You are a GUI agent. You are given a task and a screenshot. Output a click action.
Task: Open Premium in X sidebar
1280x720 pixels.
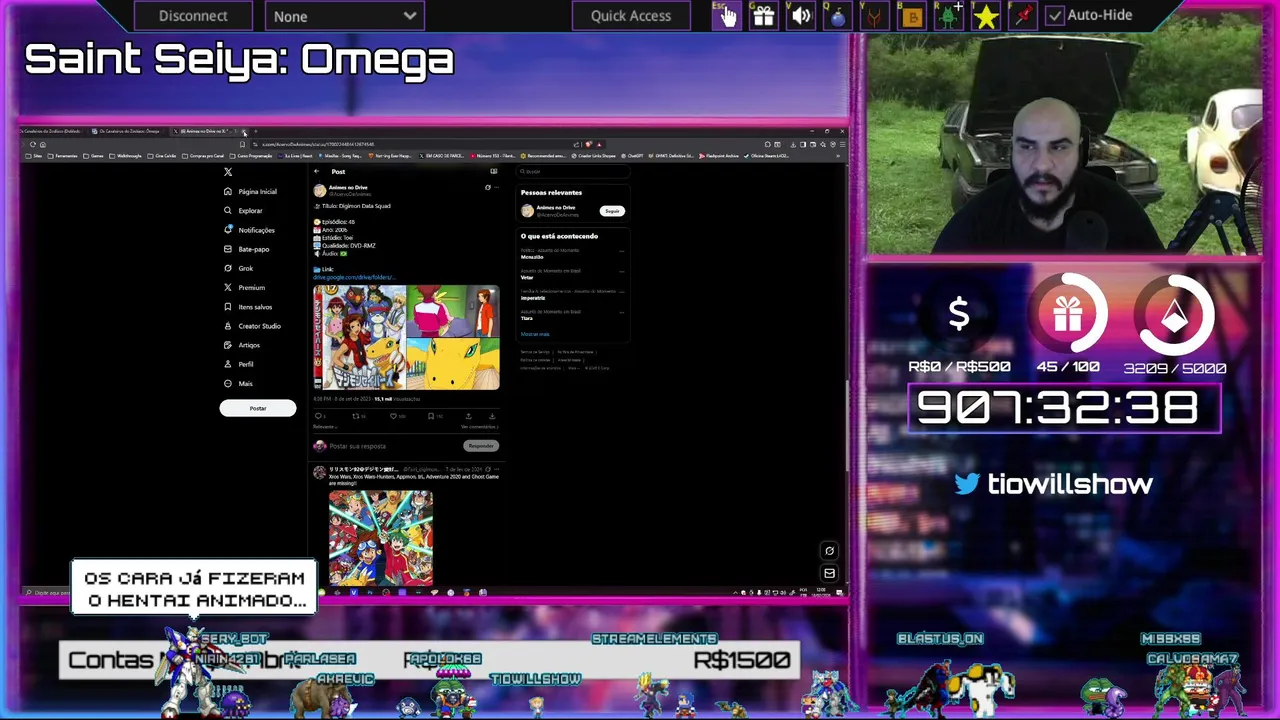coord(245,287)
